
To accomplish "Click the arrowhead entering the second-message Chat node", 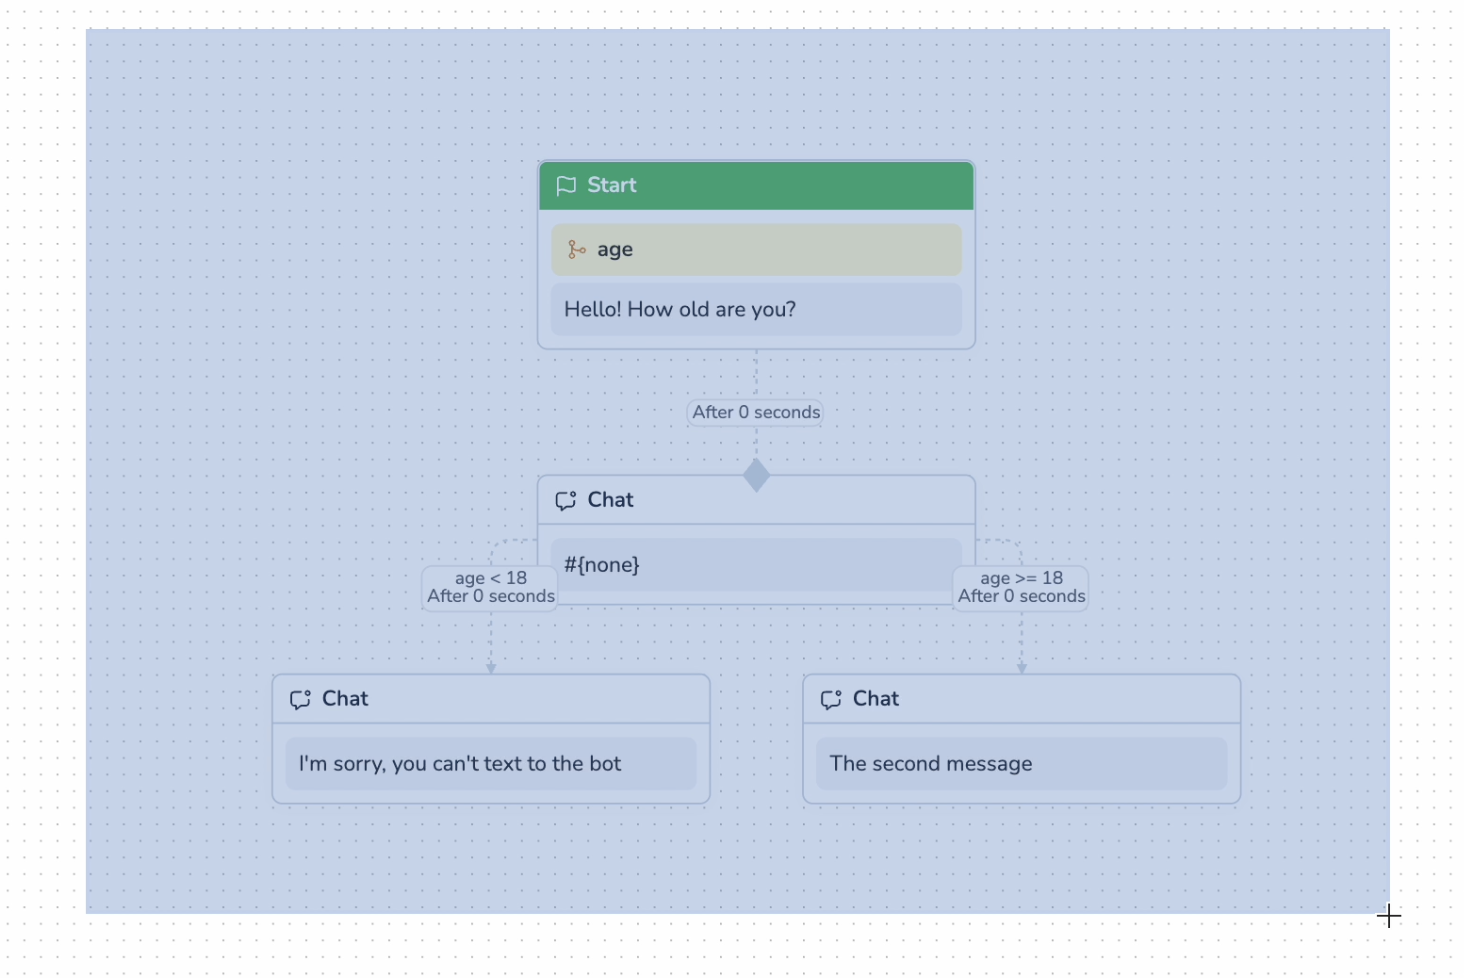I will [x=1022, y=668].
